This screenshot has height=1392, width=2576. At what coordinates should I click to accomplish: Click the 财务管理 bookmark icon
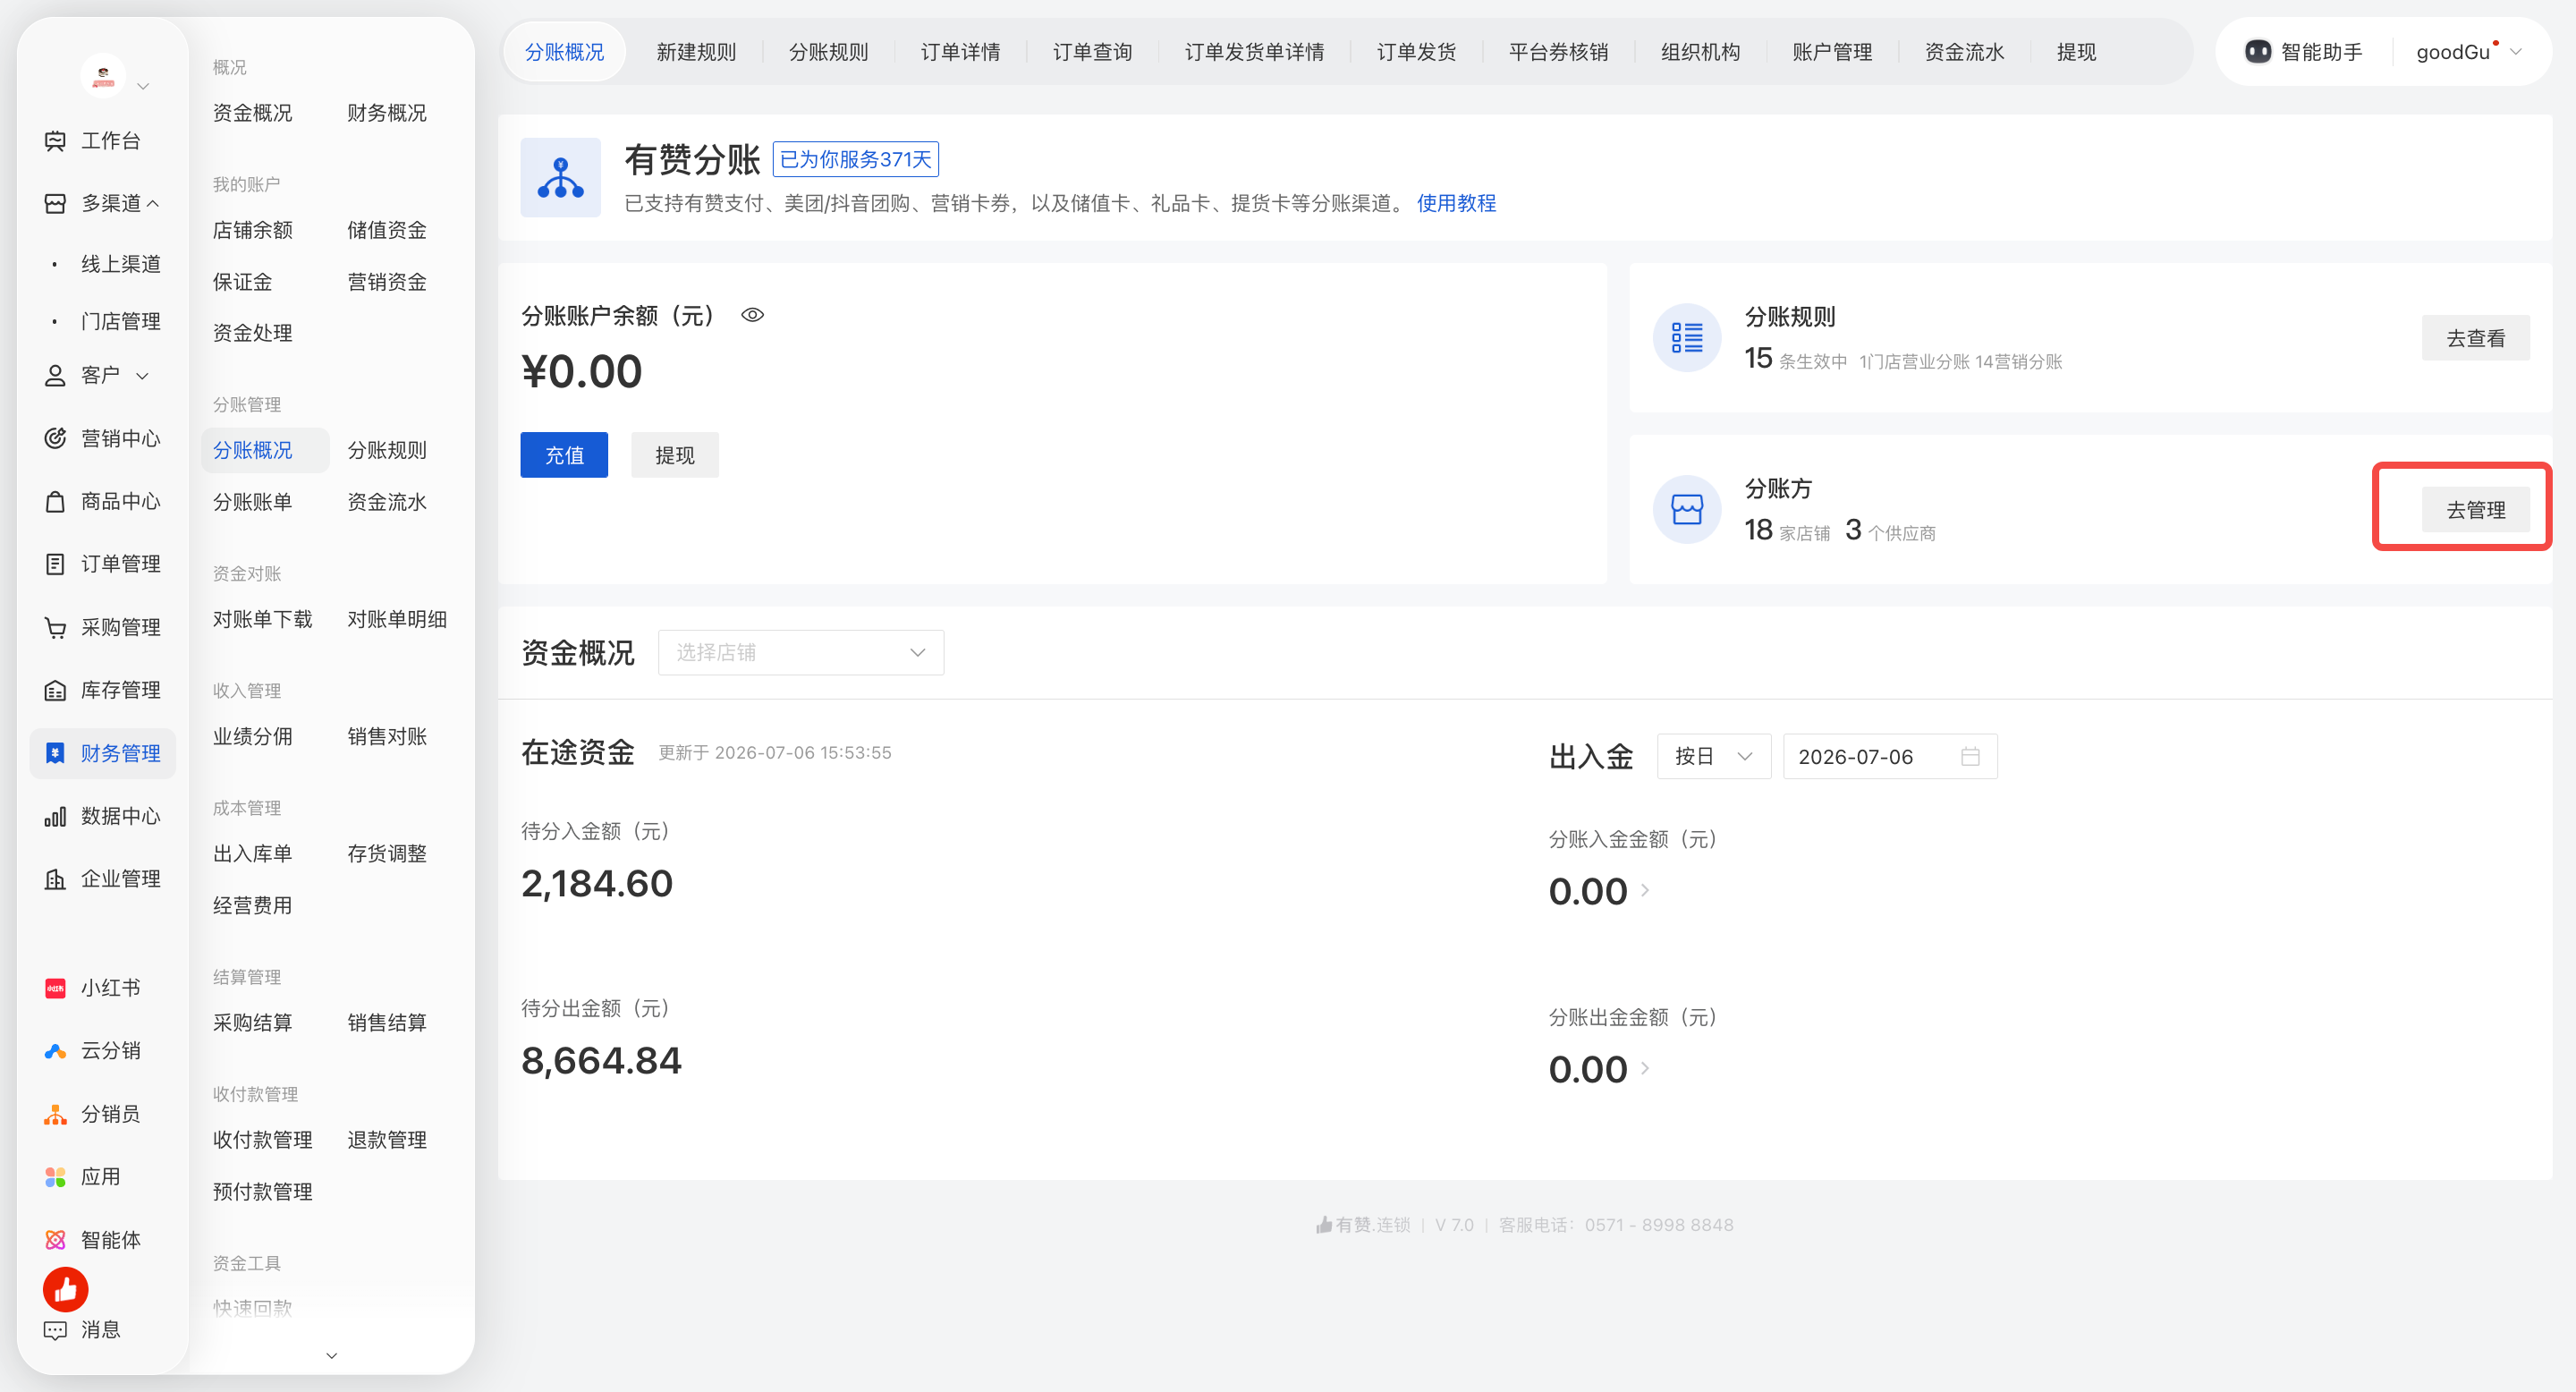point(56,753)
